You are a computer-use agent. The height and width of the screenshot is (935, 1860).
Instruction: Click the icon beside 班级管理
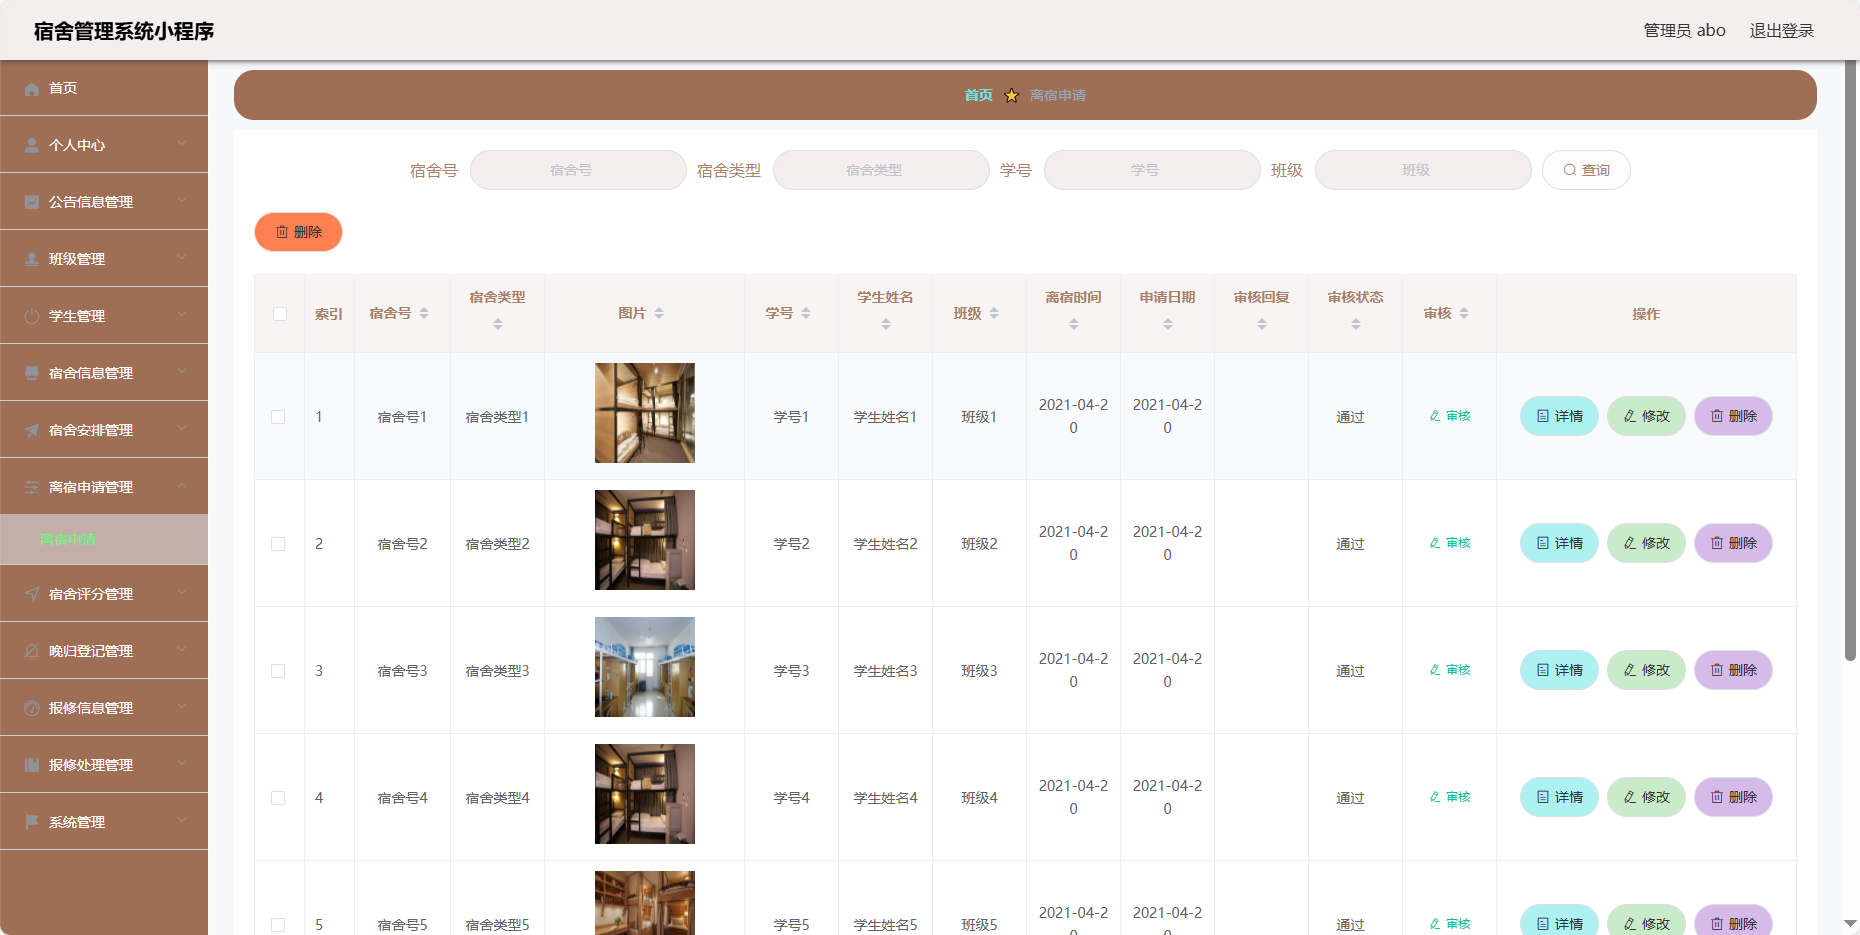click(x=32, y=260)
